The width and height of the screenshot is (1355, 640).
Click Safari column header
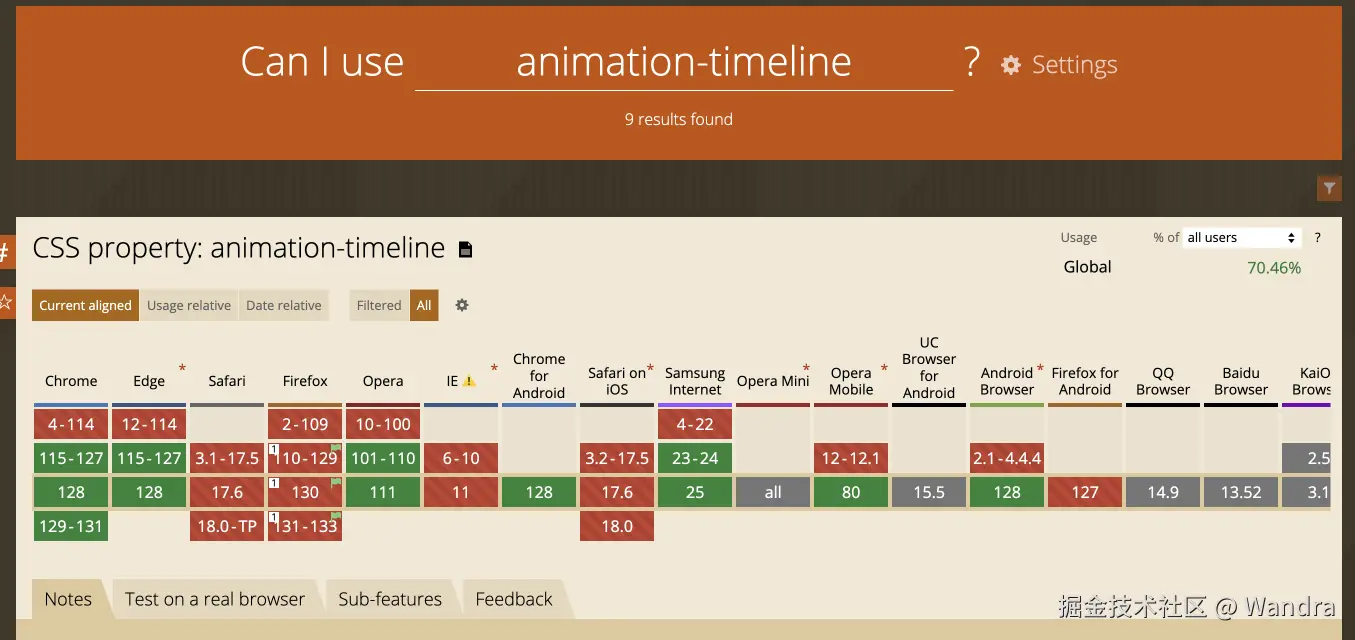click(227, 381)
